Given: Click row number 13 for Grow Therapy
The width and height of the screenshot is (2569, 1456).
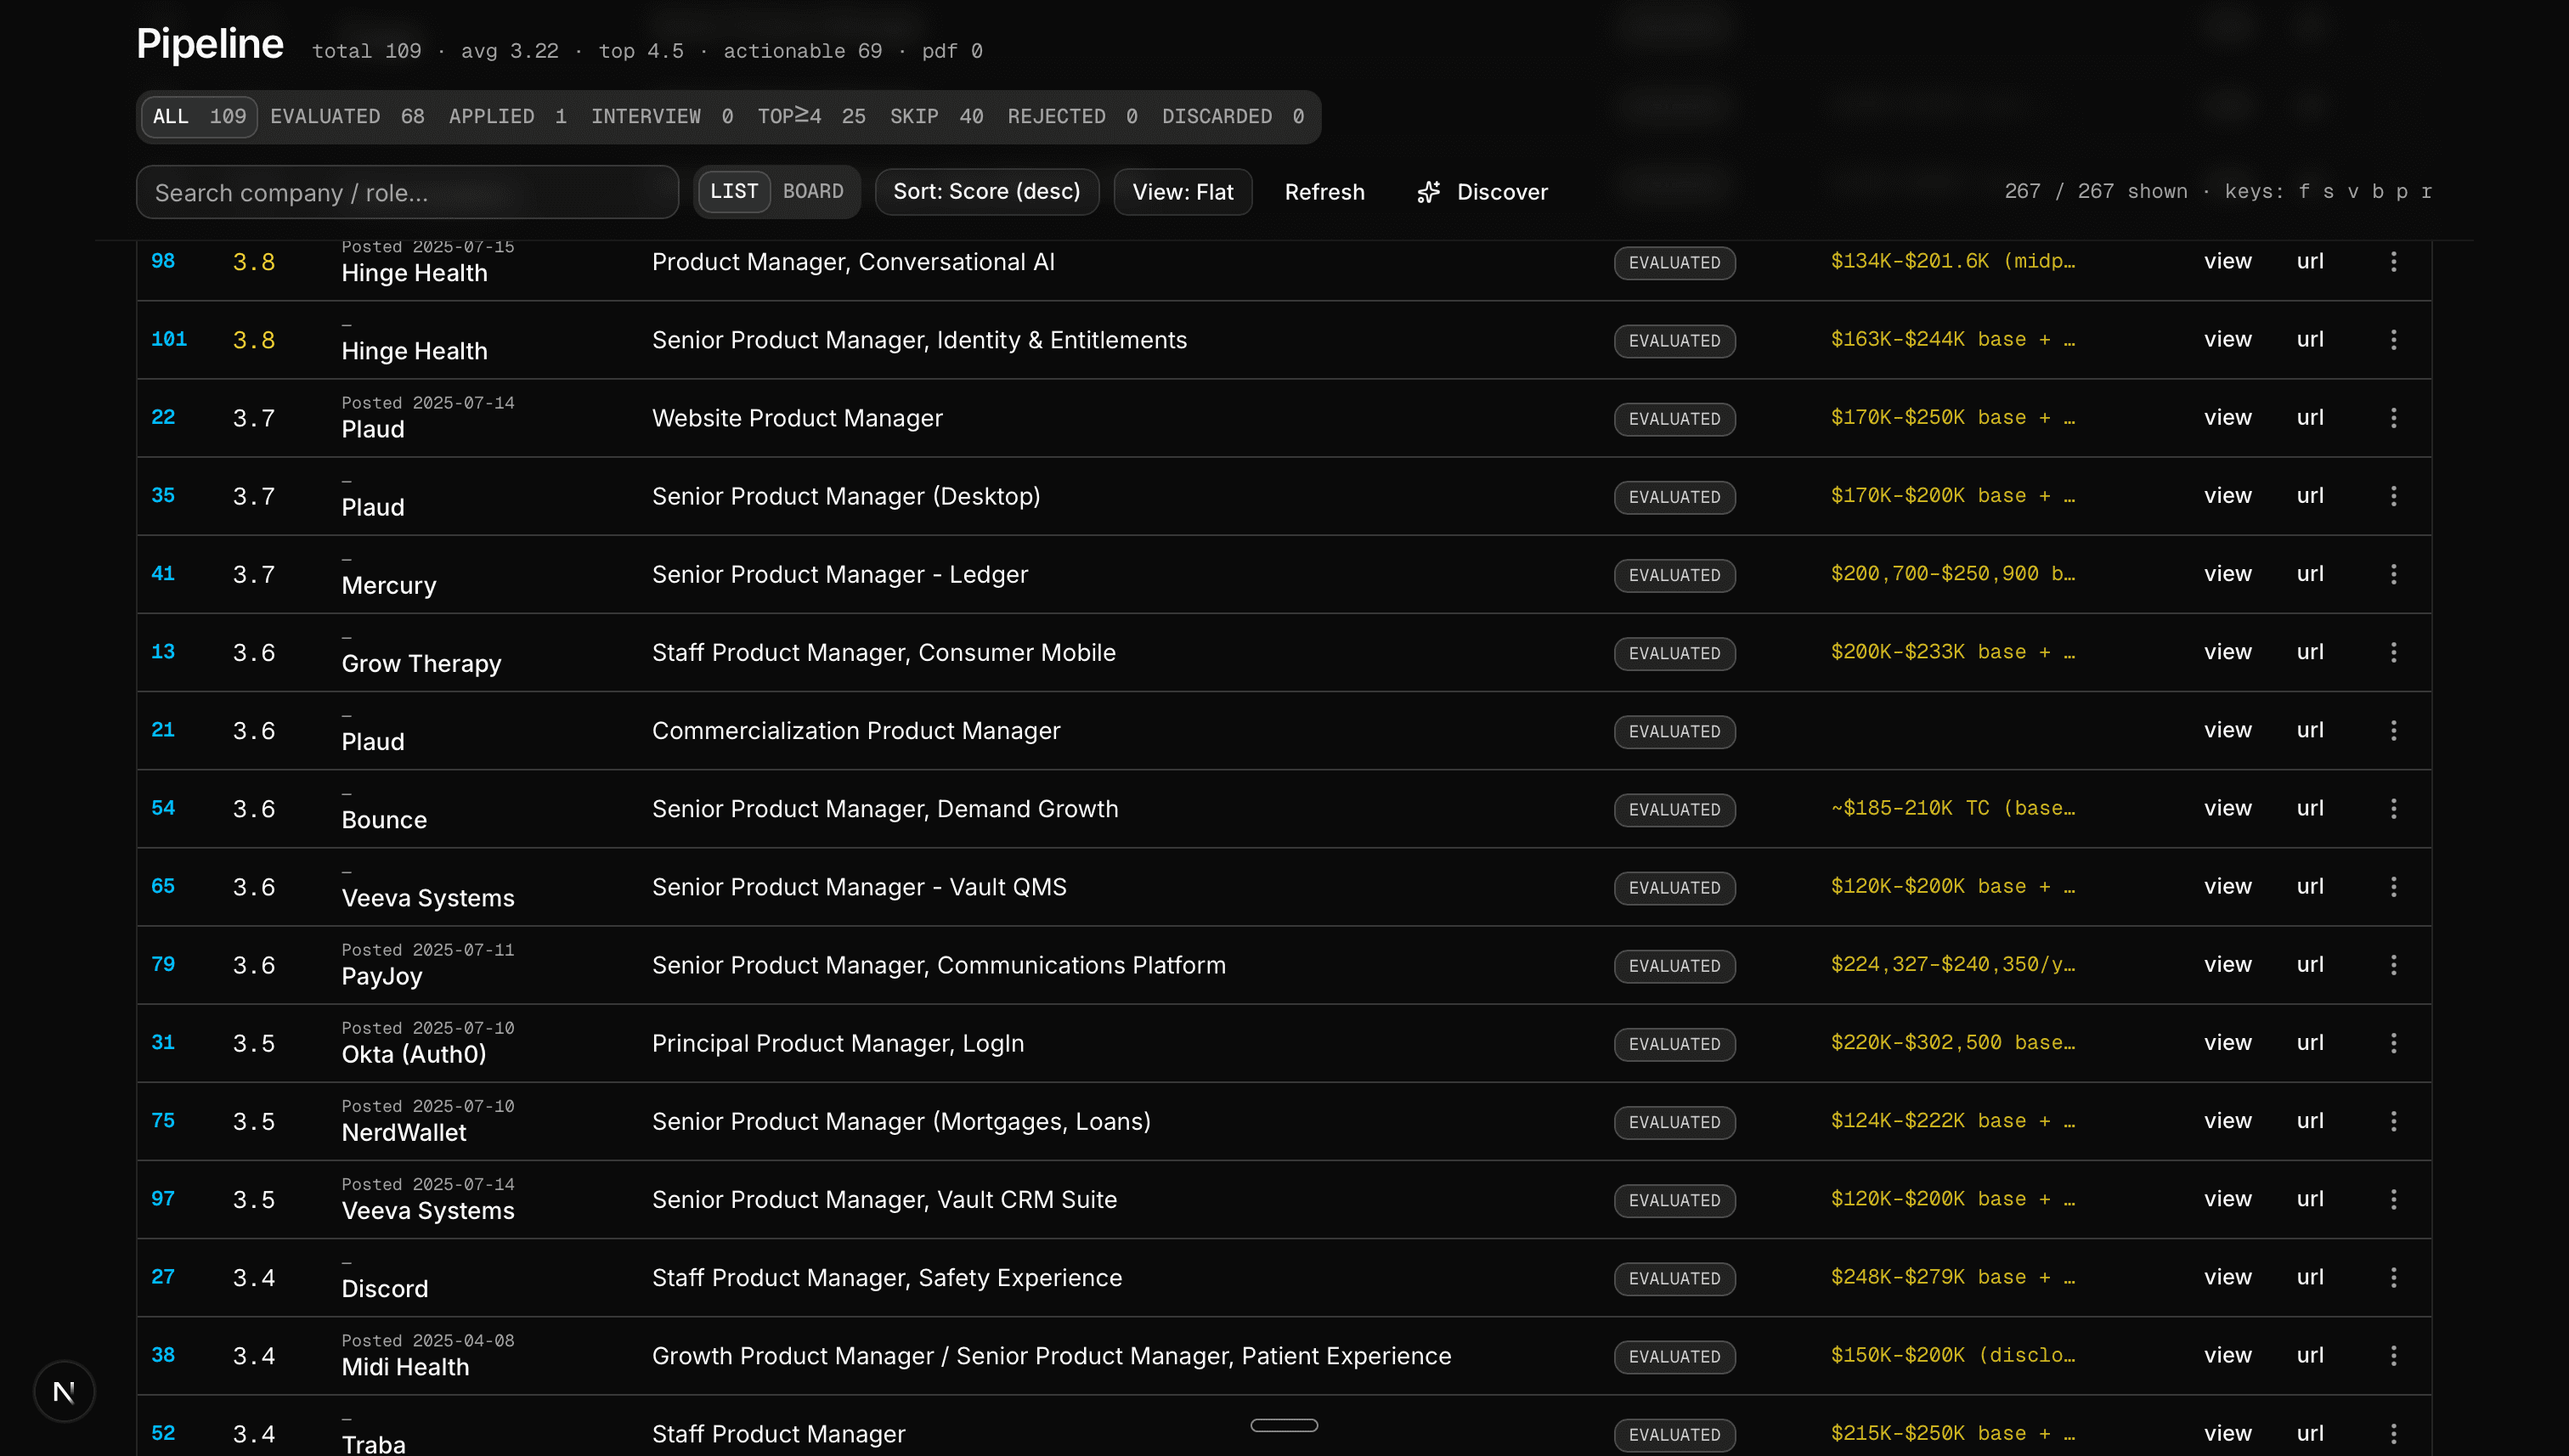Looking at the screenshot, I should tap(163, 651).
